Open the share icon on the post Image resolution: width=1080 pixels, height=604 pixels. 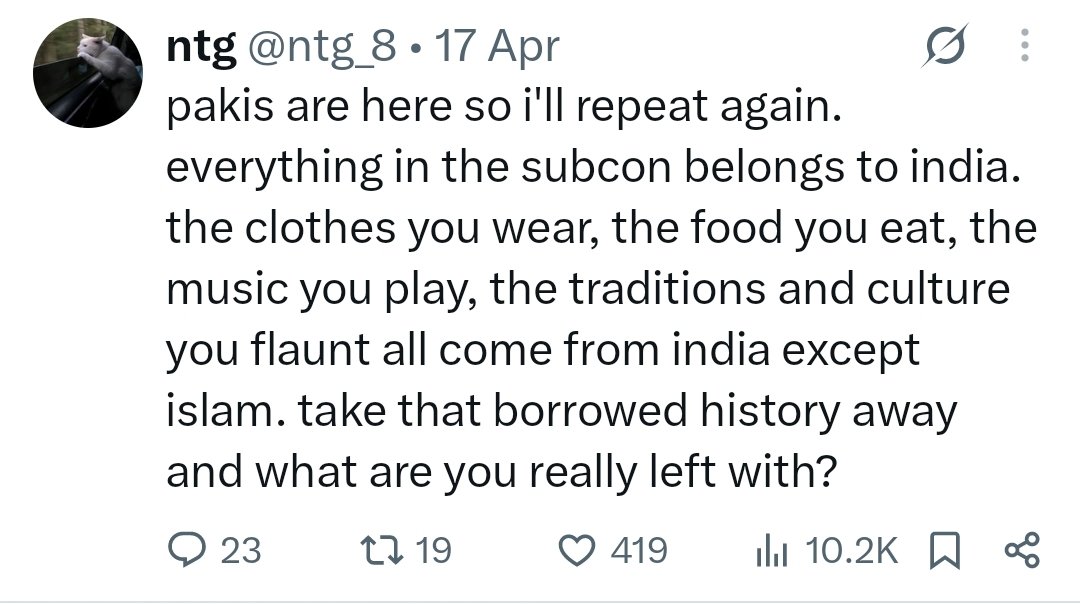pyautogui.click(x=1022, y=550)
